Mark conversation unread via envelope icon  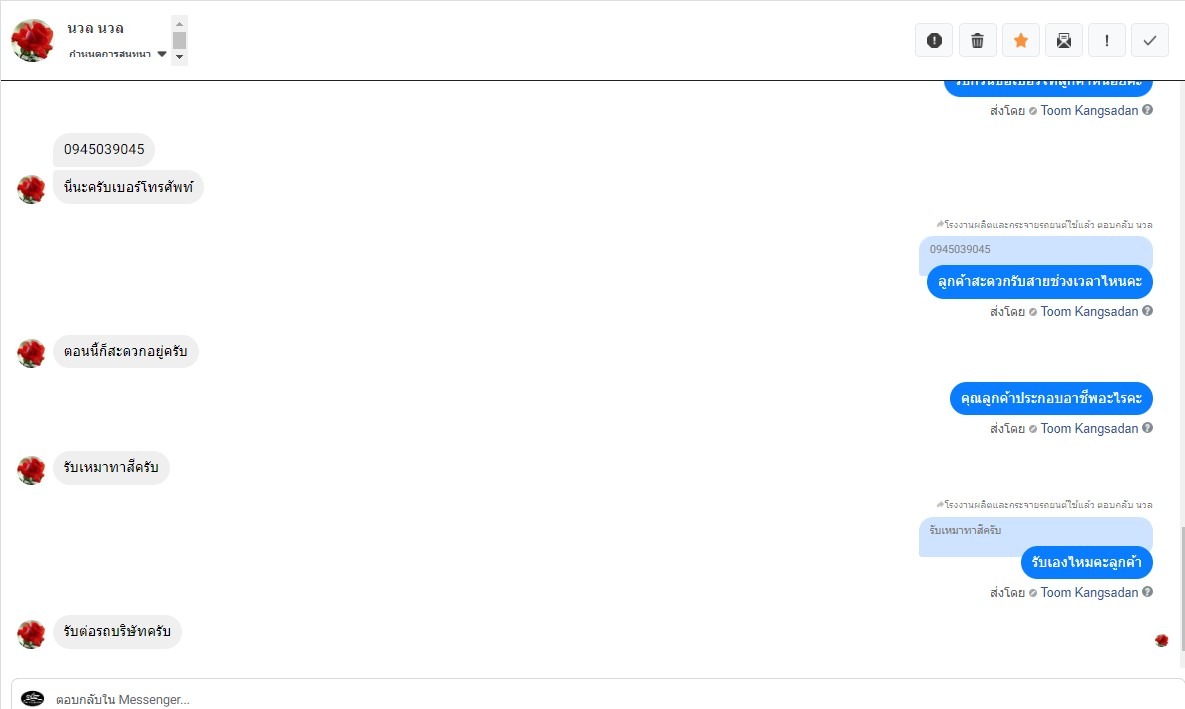1063,40
